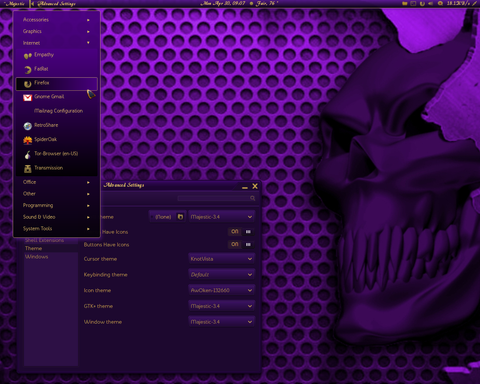
Task: Expand Programming category
Action: (57, 205)
